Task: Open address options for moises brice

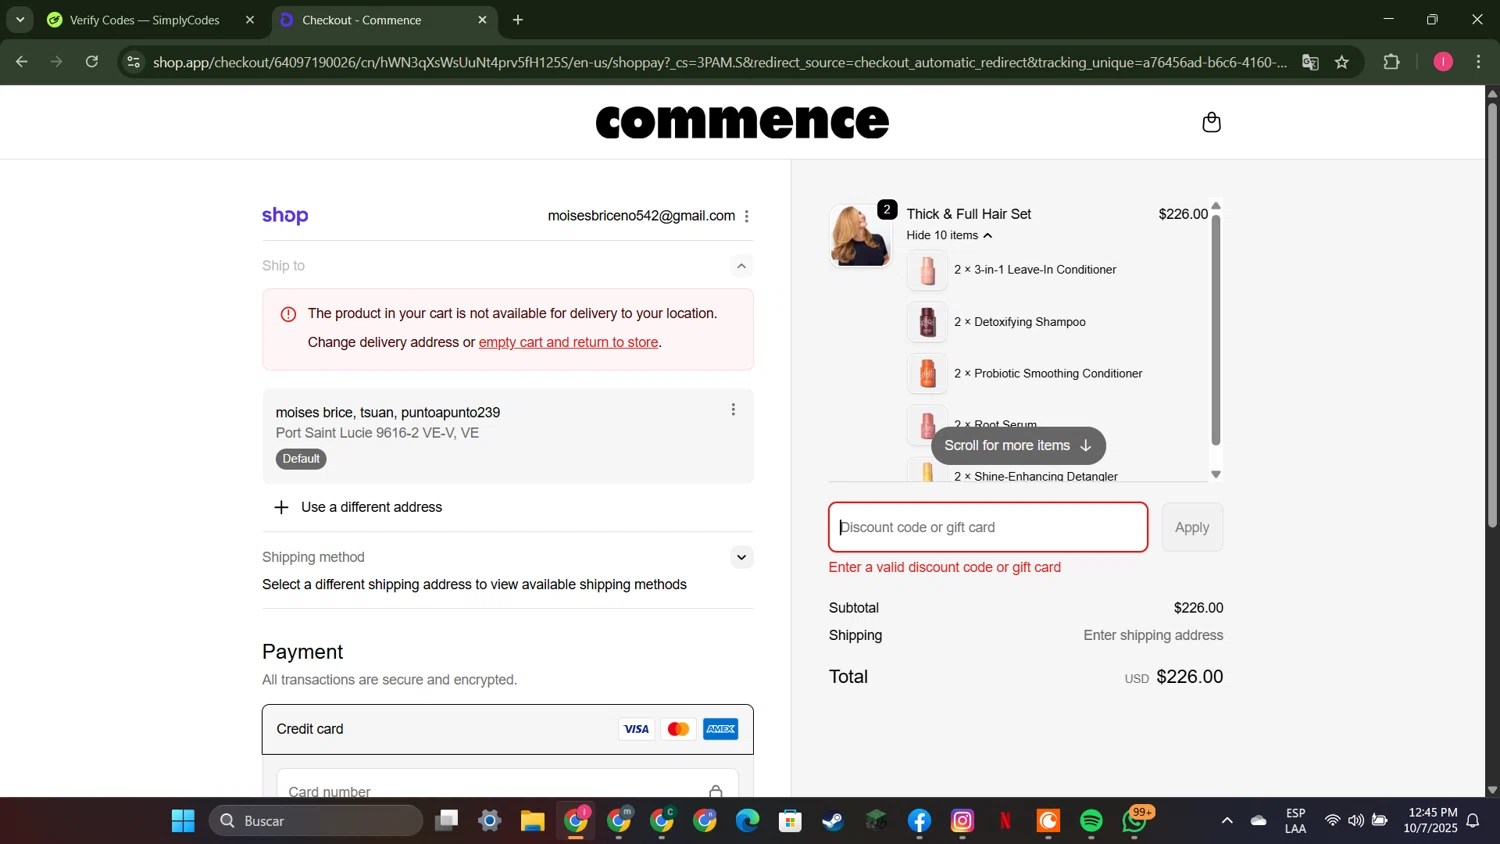Action: pyautogui.click(x=733, y=410)
